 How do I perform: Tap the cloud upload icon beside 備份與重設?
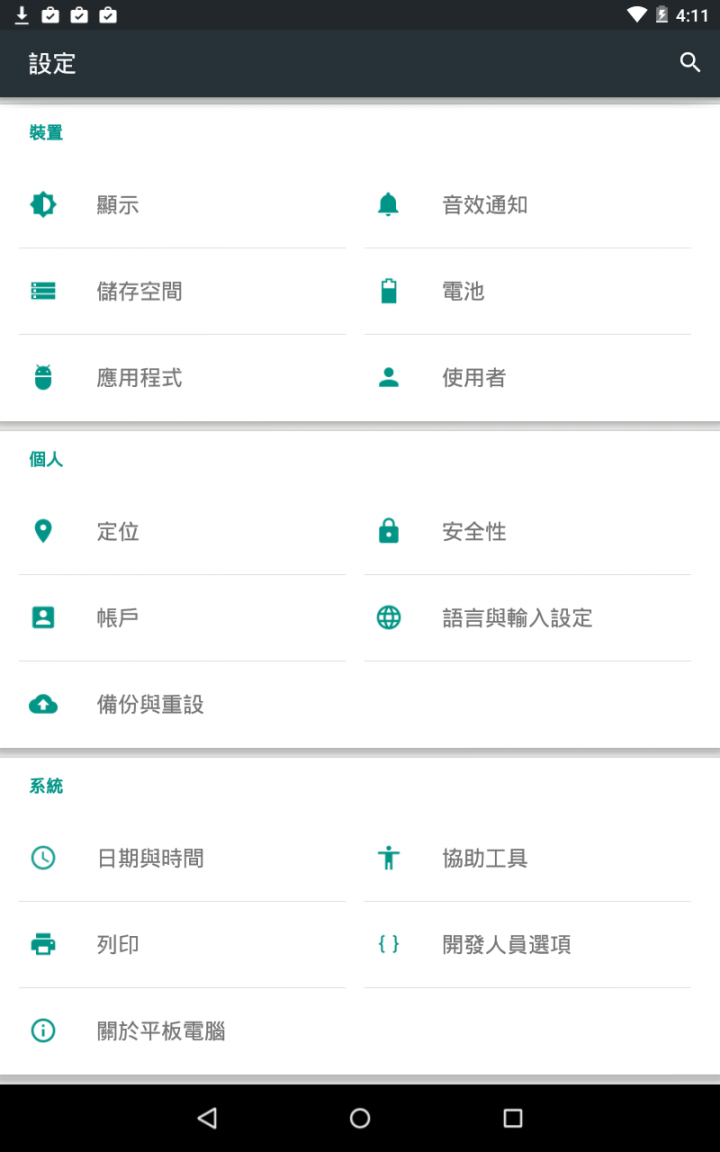[x=43, y=704]
